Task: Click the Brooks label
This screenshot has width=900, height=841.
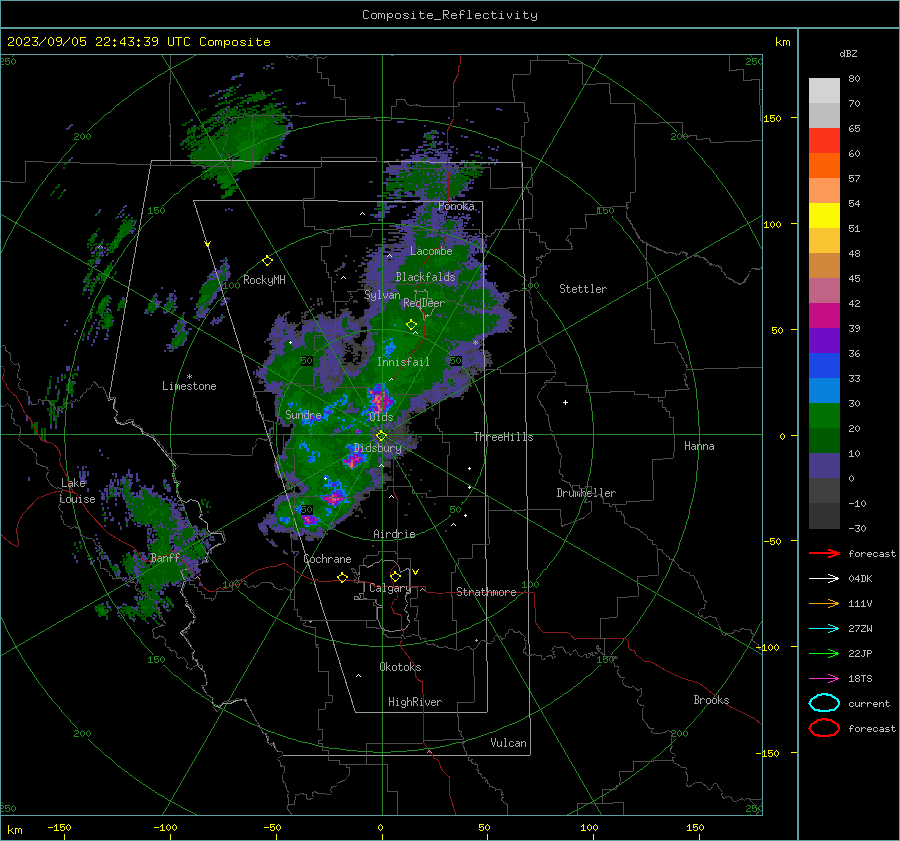Action: [x=711, y=700]
